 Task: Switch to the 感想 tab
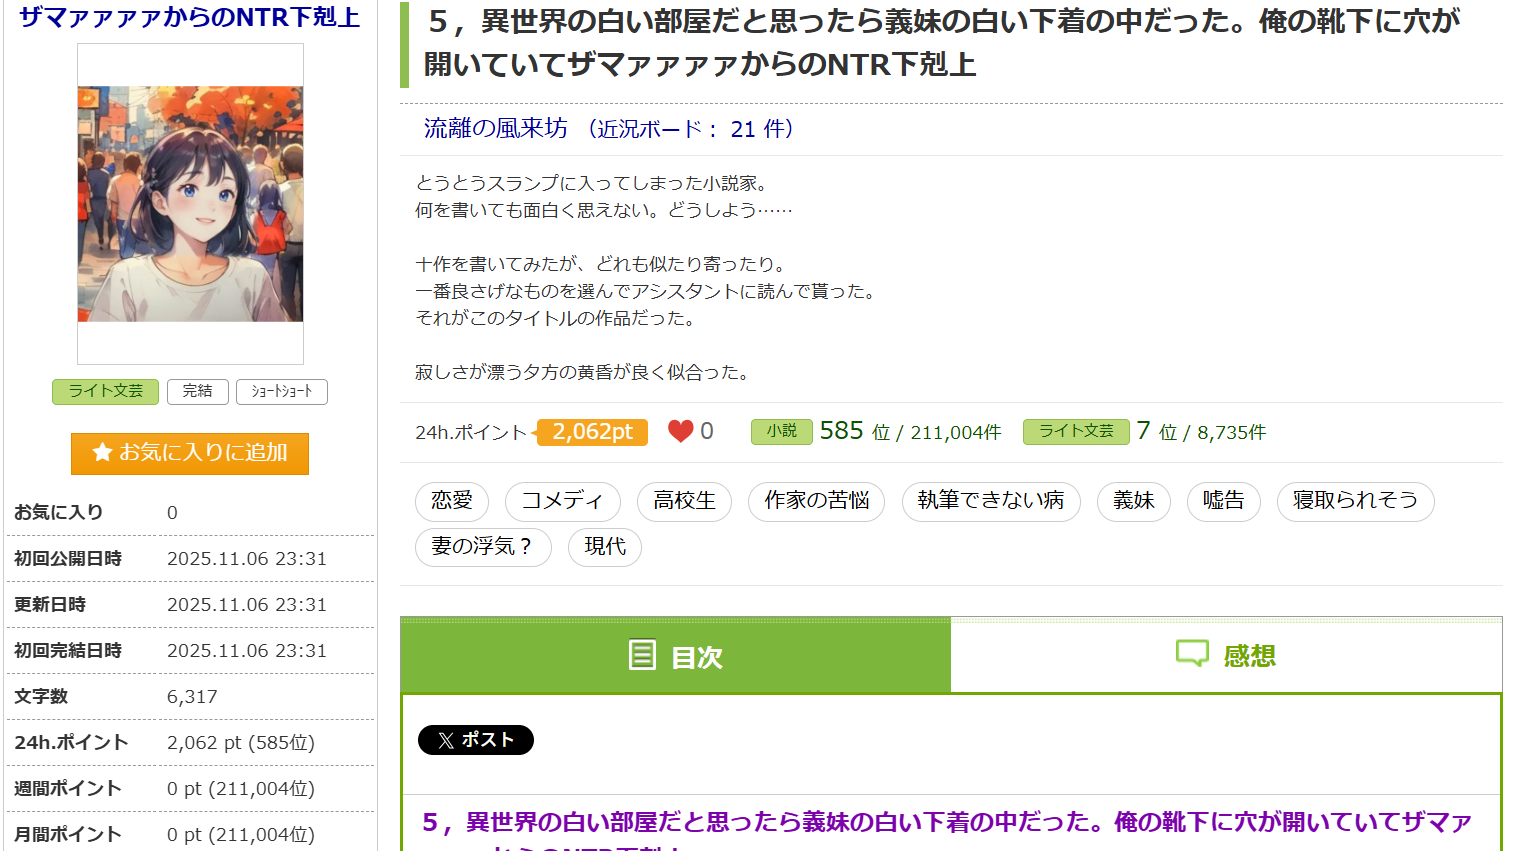tap(1226, 656)
